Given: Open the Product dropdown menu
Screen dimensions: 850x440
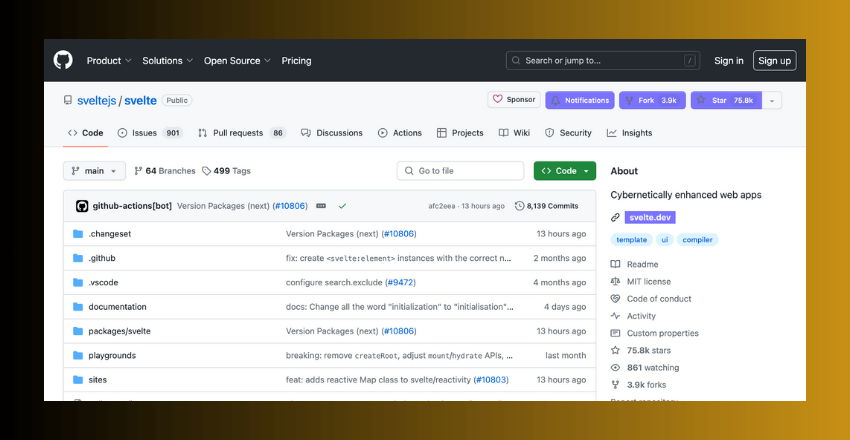Looking at the screenshot, I should click(109, 61).
